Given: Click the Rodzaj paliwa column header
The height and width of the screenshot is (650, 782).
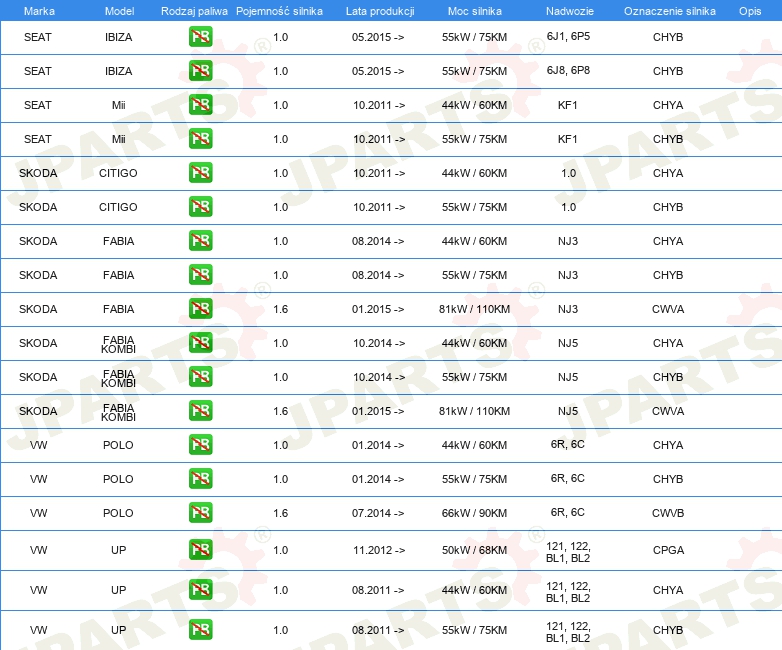Looking at the screenshot, I should click(194, 11).
